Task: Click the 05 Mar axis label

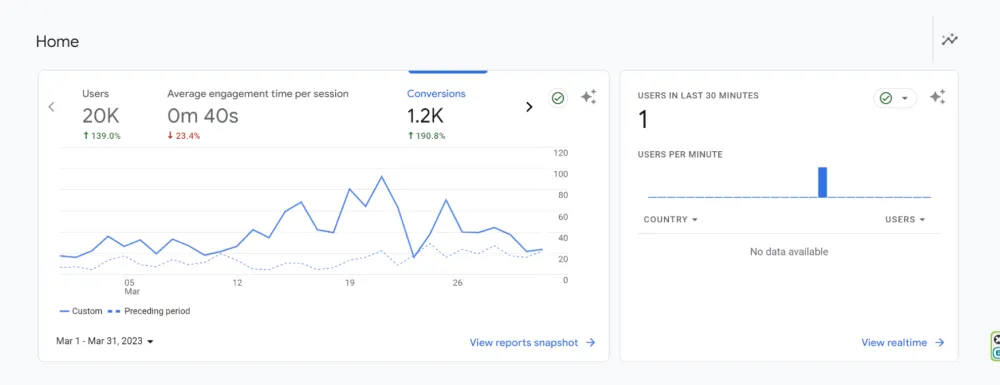Action: (x=131, y=287)
